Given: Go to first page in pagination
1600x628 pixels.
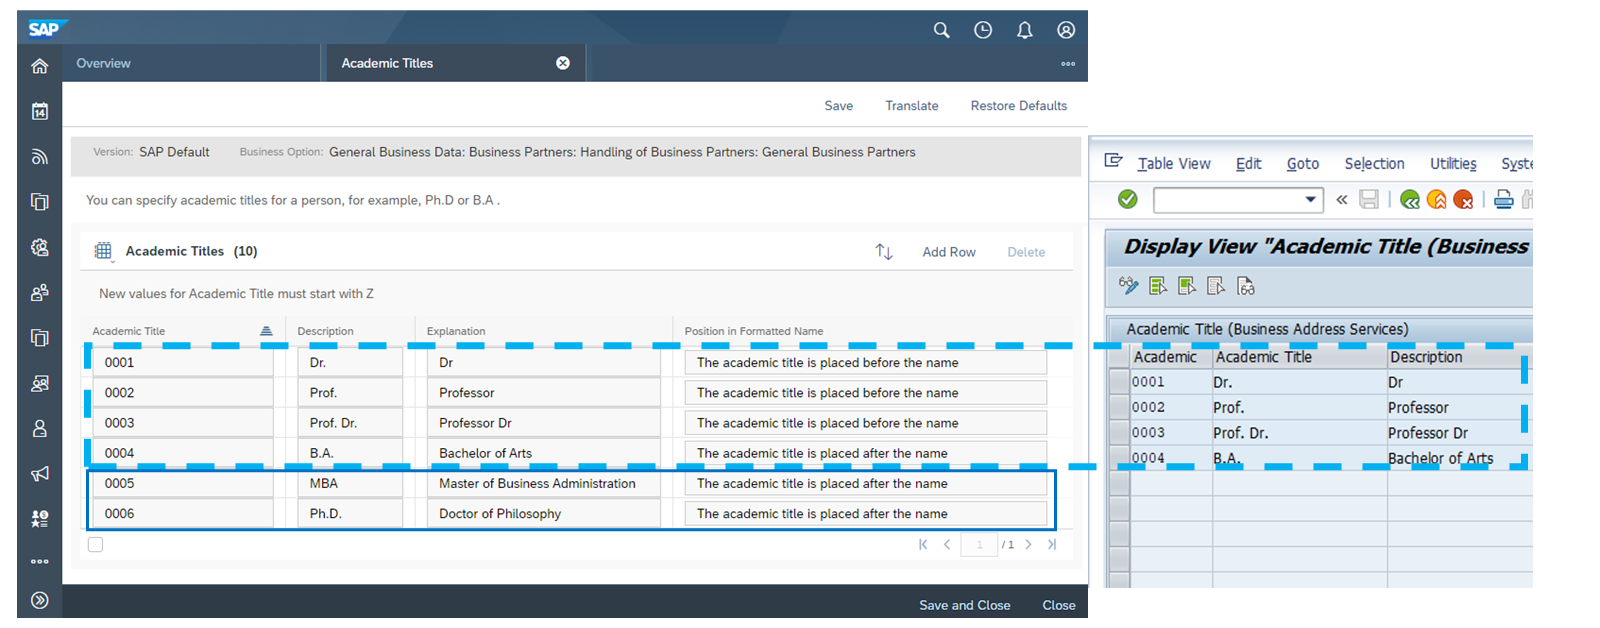Looking at the screenshot, I should click(x=923, y=545).
